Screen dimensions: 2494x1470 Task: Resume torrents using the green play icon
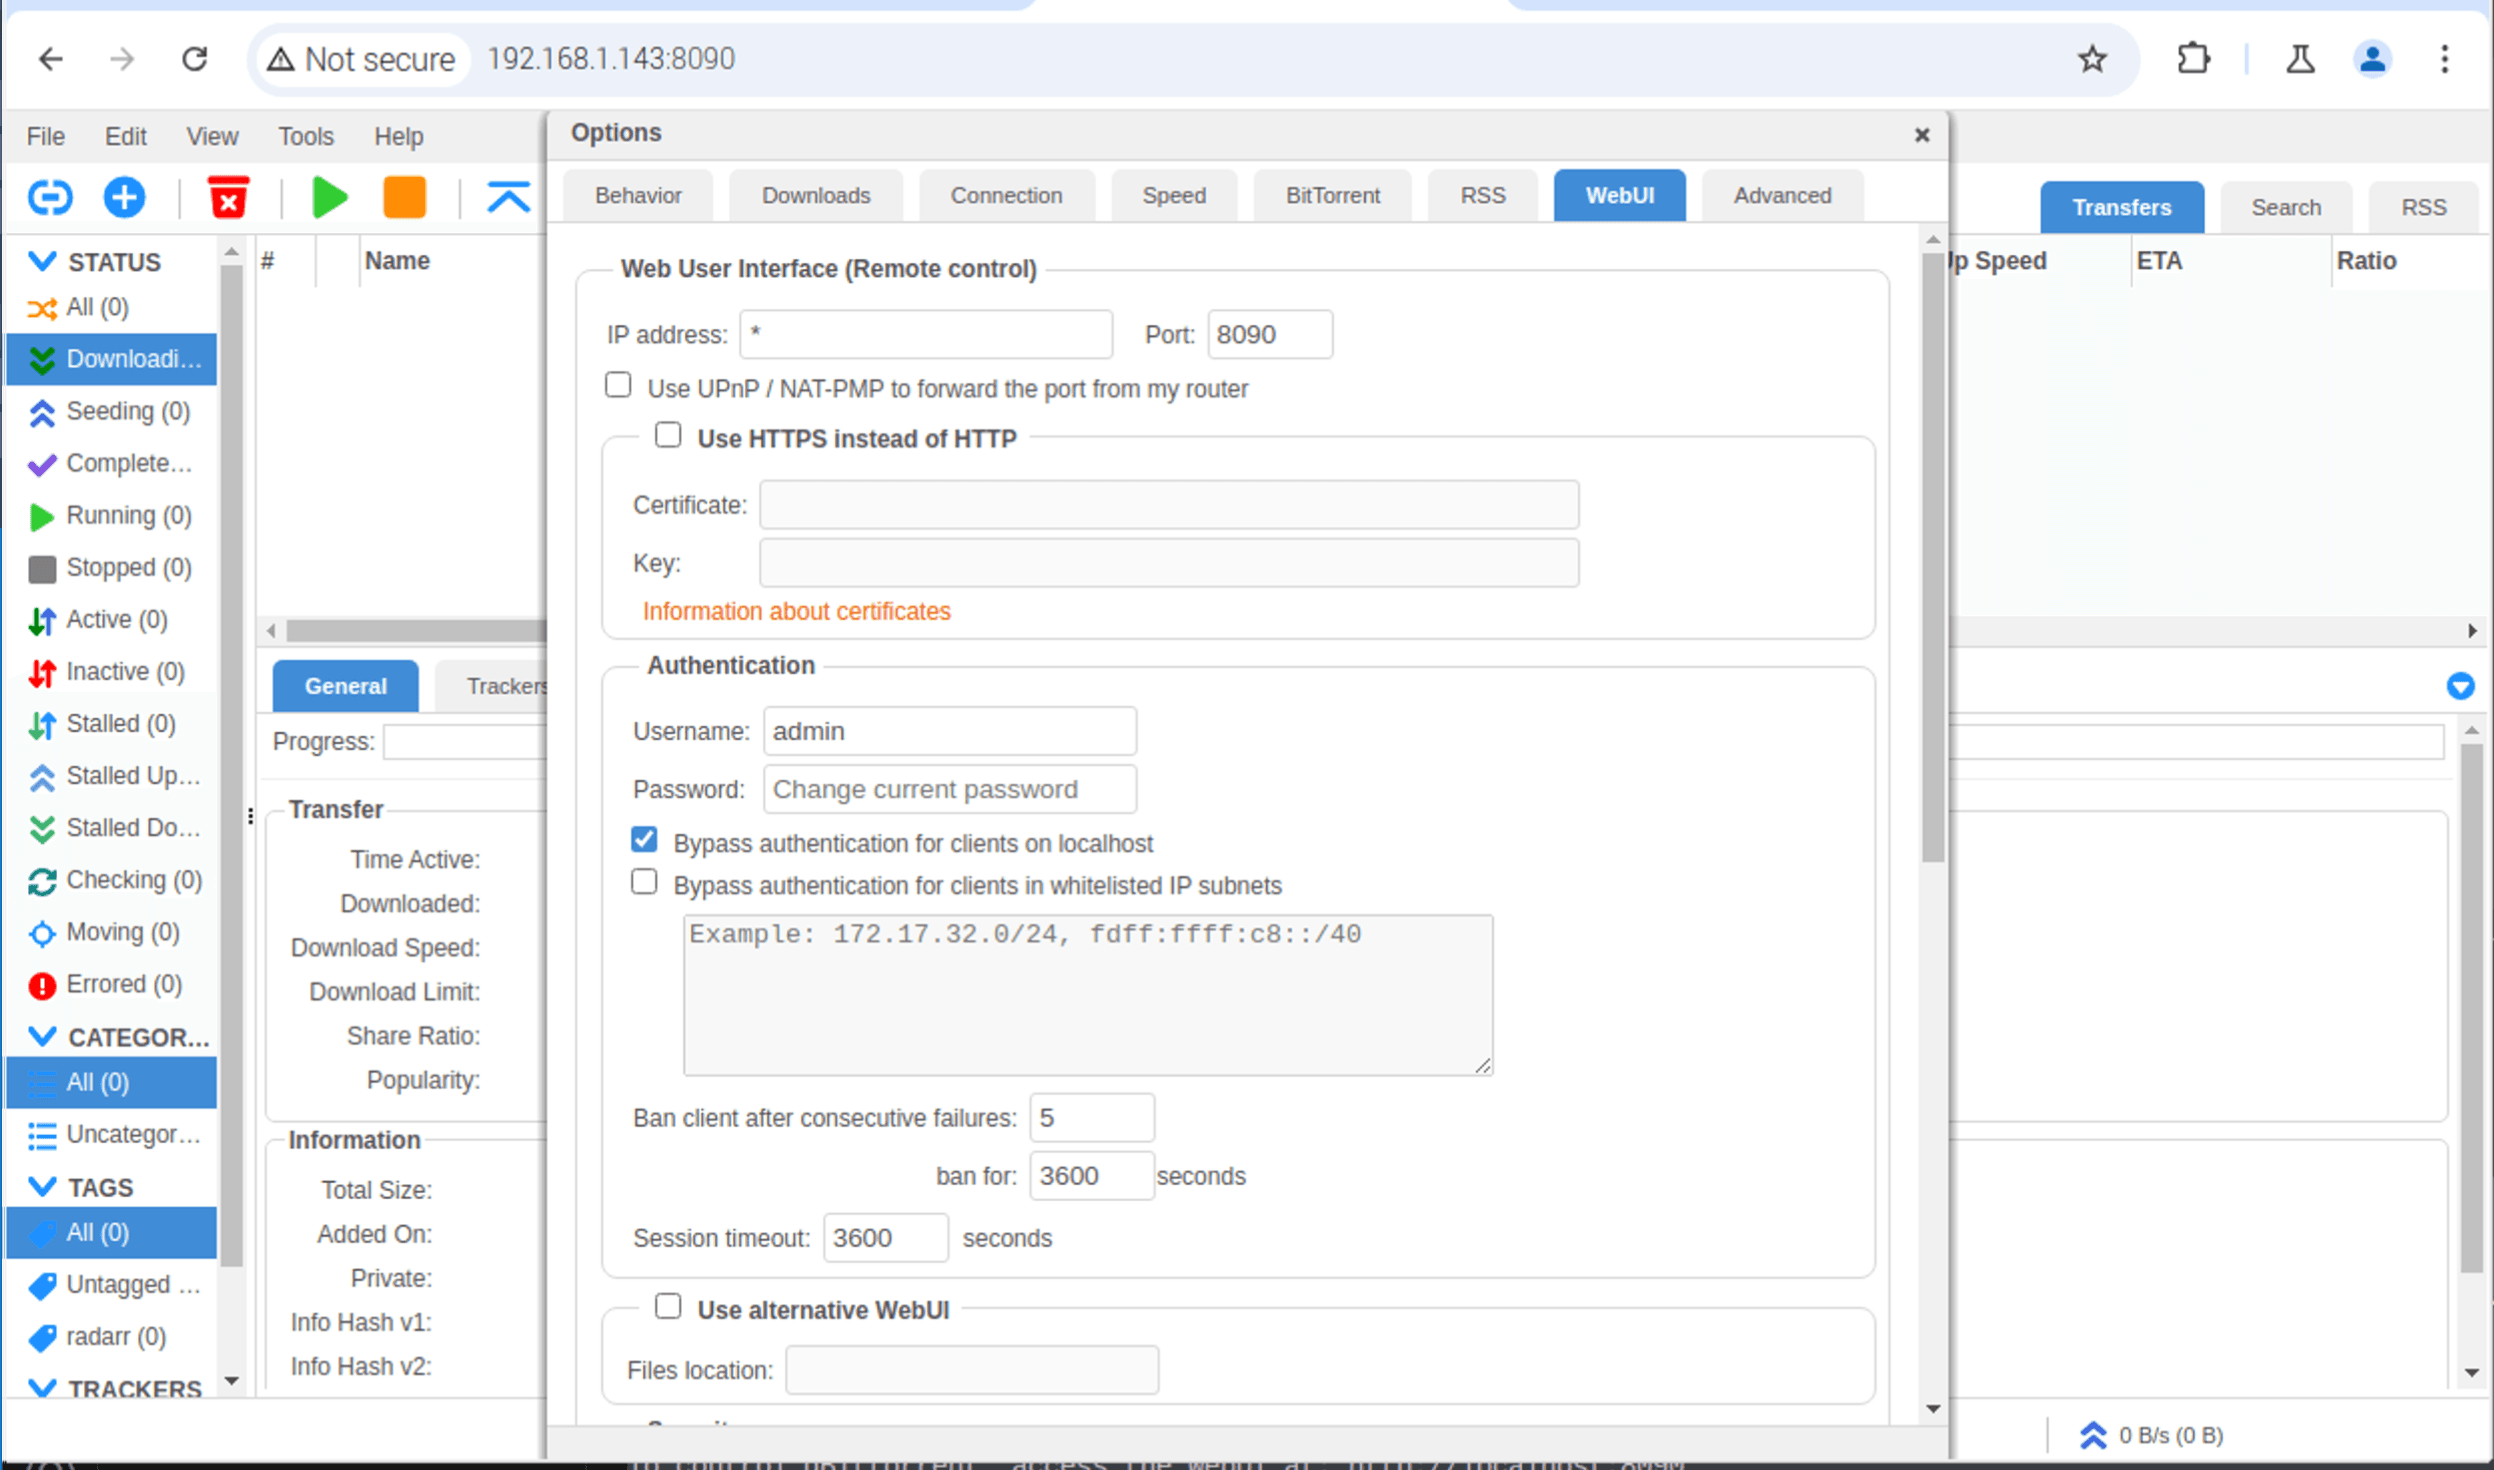click(x=330, y=197)
